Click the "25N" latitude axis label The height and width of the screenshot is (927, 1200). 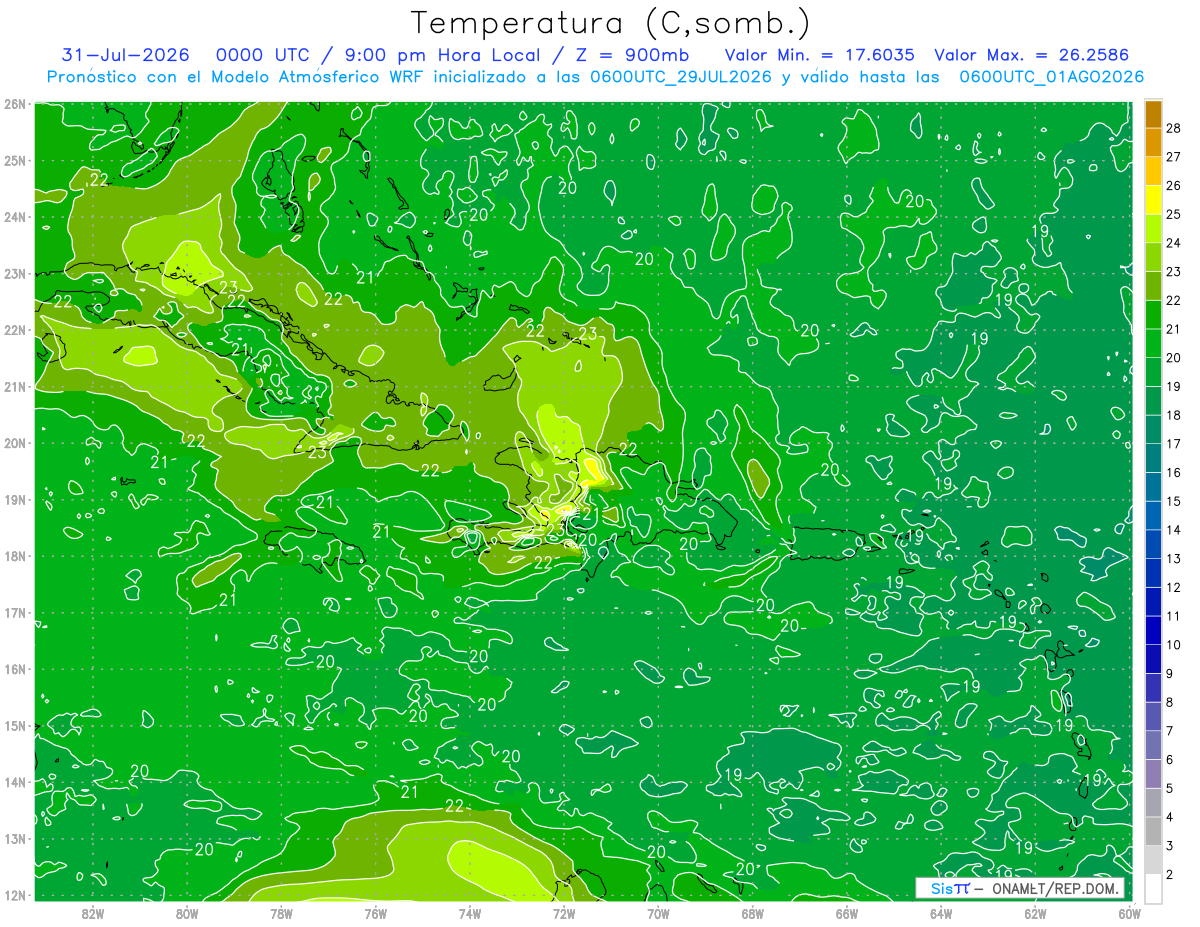[x=15, y=161]
